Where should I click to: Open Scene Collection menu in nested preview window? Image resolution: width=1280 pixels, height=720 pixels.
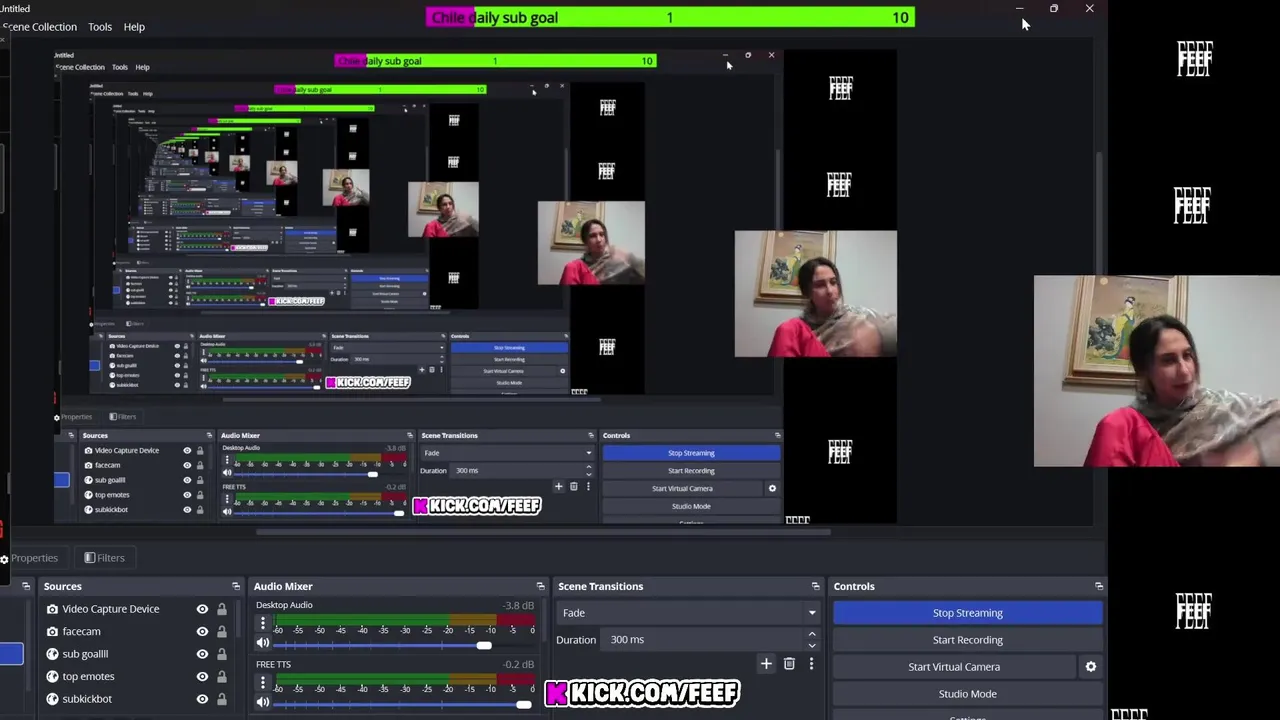(x=80, y=67)
